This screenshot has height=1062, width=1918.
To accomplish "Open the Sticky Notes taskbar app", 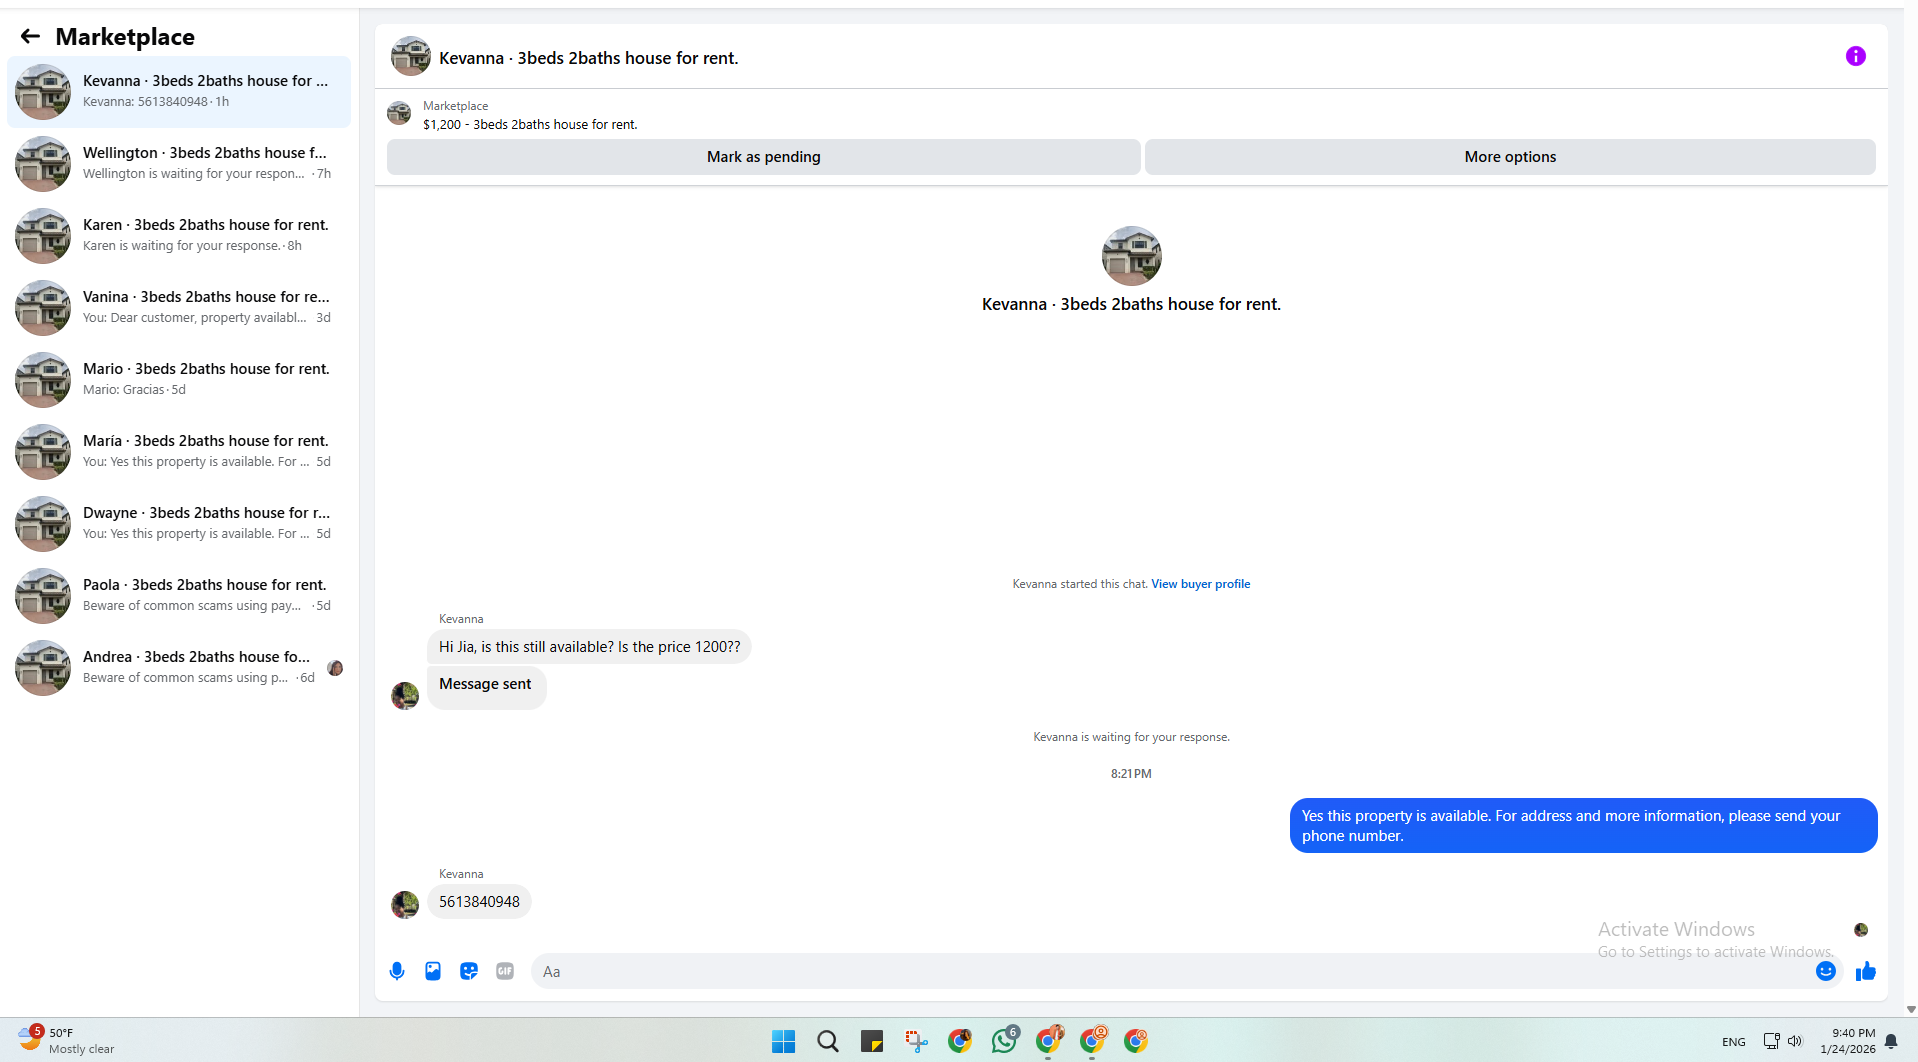I will click(872, 1041).
